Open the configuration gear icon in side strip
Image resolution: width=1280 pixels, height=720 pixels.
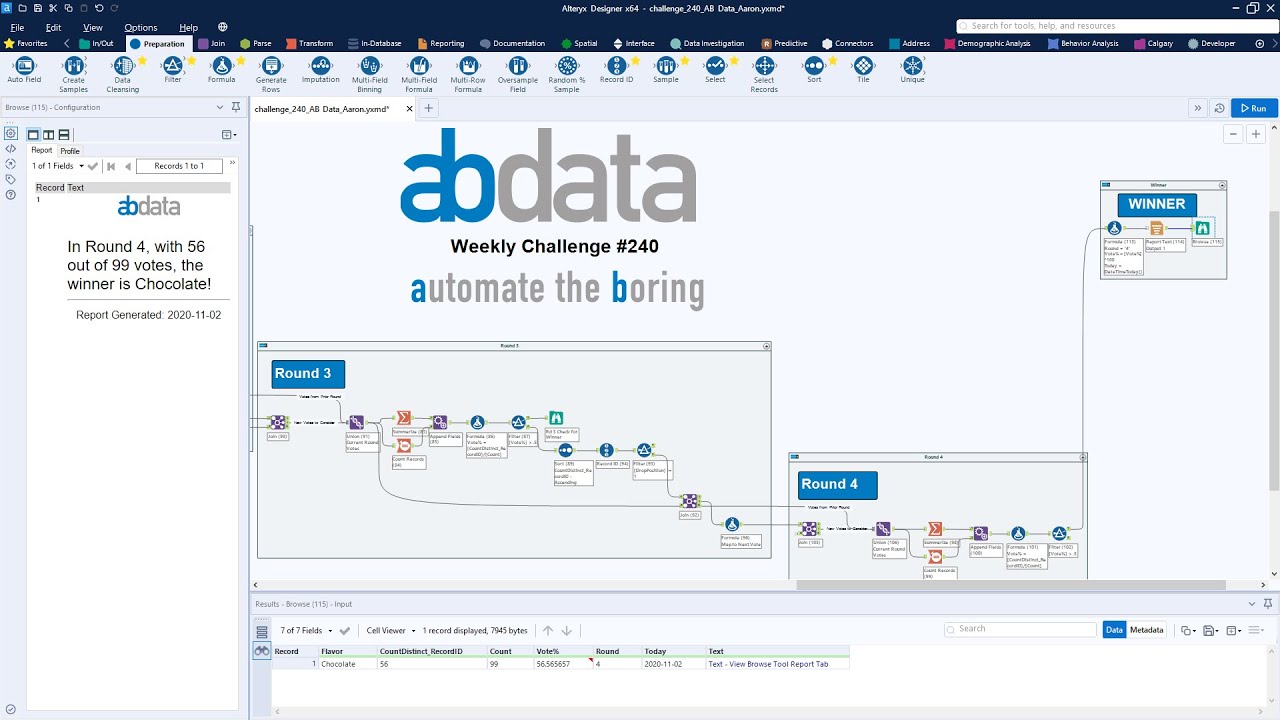[10, 133]
